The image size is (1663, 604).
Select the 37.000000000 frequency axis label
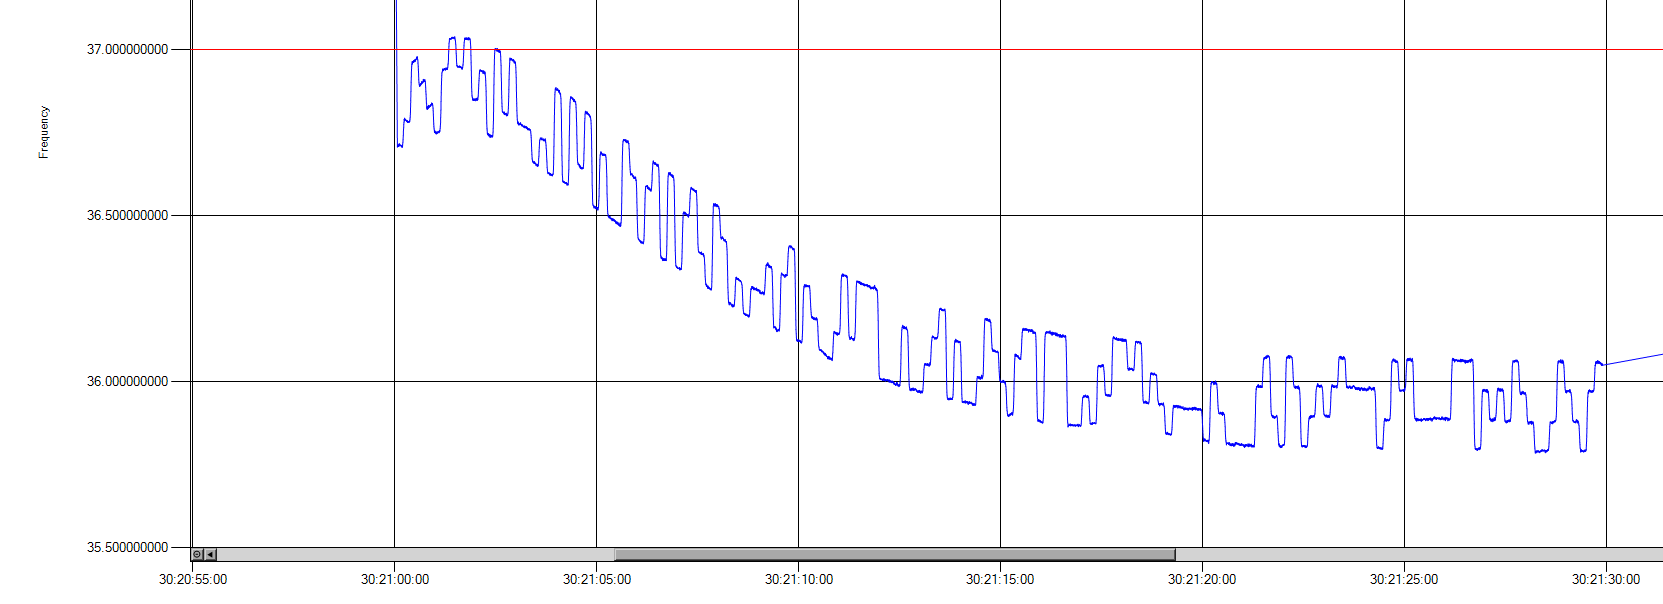coord(127,49)
